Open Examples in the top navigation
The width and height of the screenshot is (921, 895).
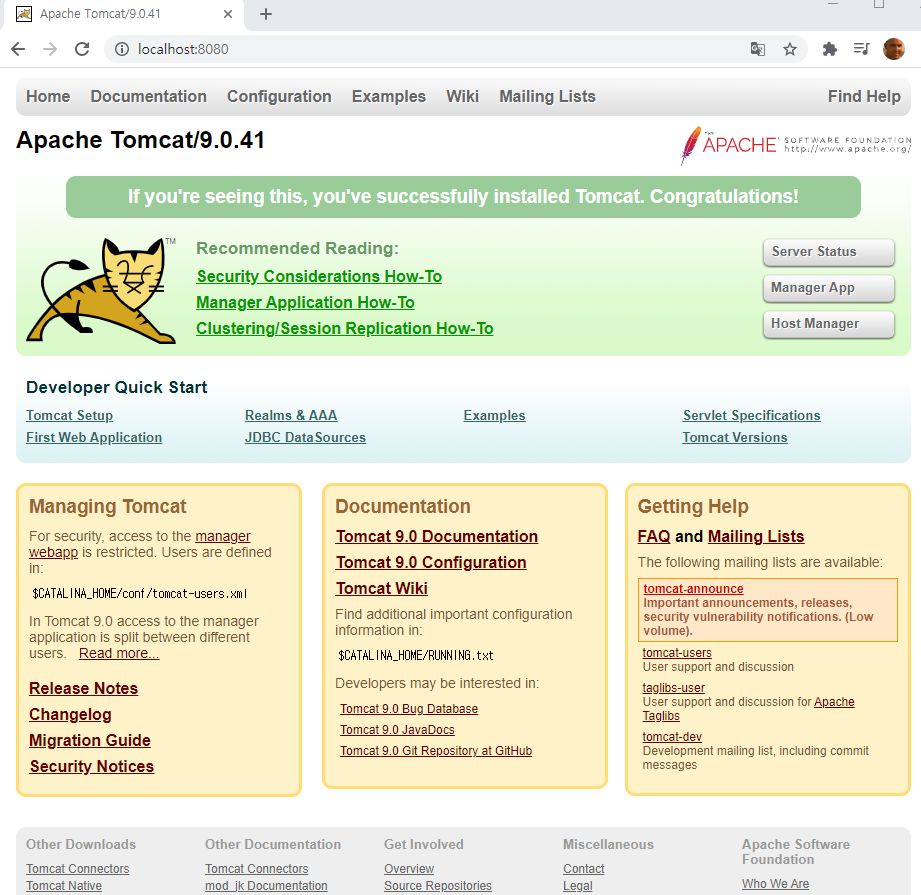pyautogui.click(x=389, y=96)
